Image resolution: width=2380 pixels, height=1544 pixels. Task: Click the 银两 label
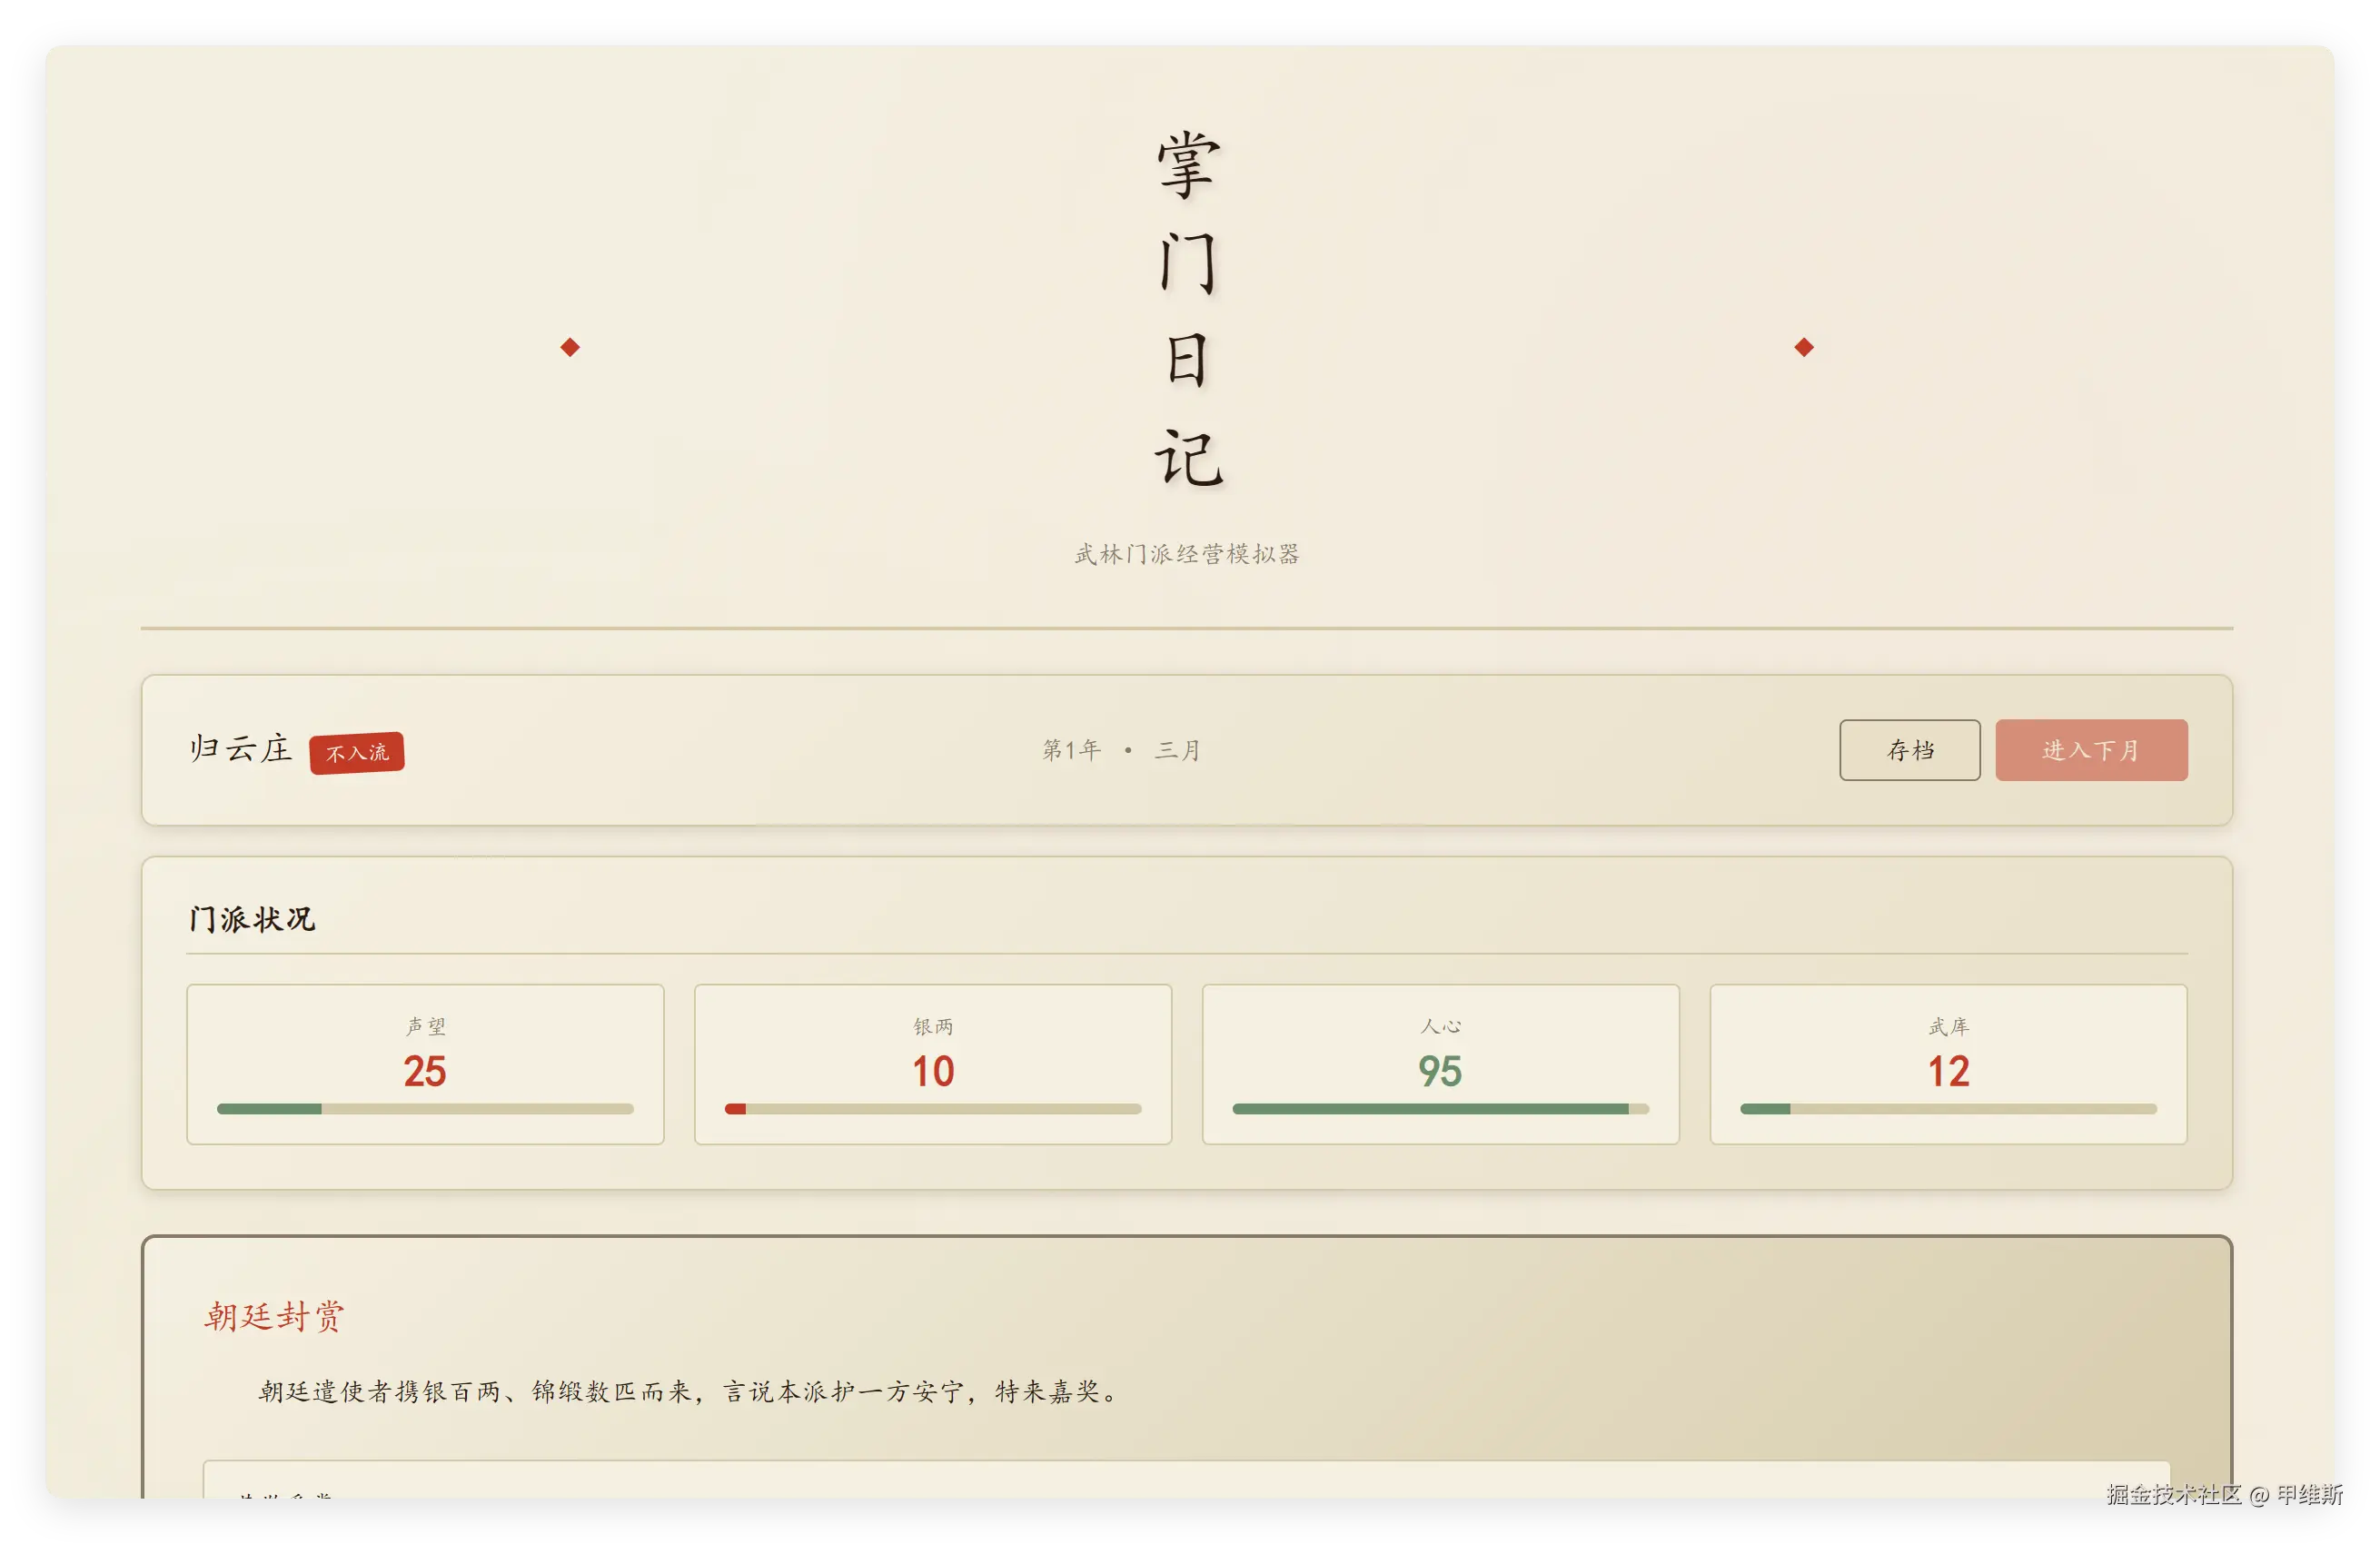pos(933,1026)
